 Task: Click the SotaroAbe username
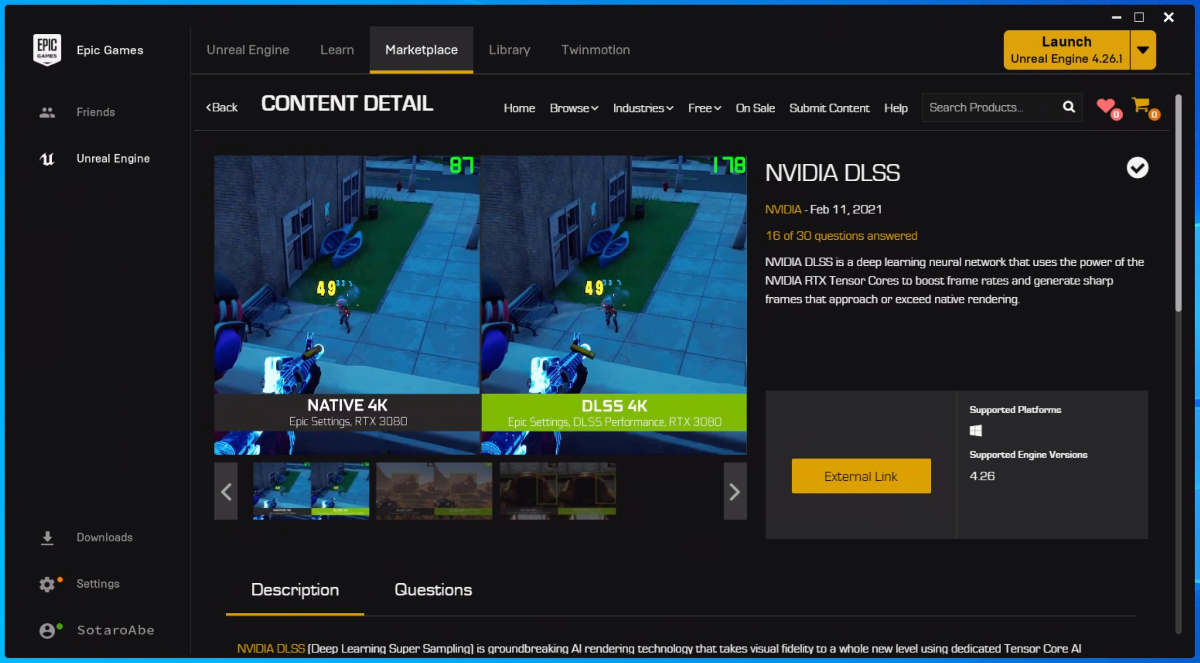pyautogui.click(x=116, y=630)
